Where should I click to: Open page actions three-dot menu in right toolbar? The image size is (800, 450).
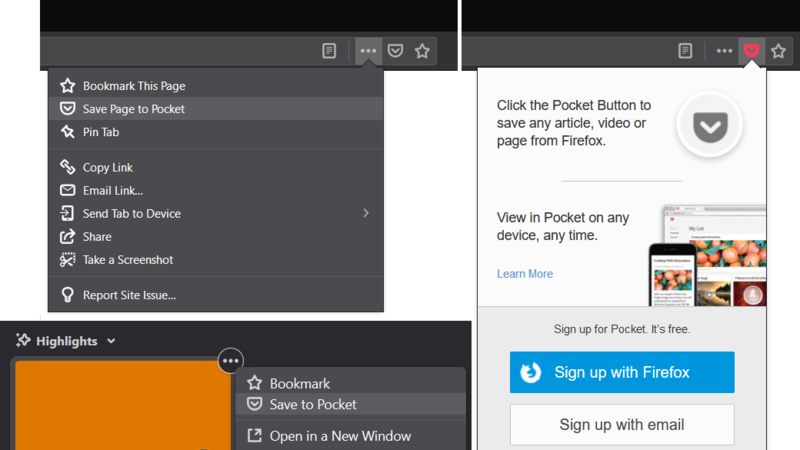point(724,51)
